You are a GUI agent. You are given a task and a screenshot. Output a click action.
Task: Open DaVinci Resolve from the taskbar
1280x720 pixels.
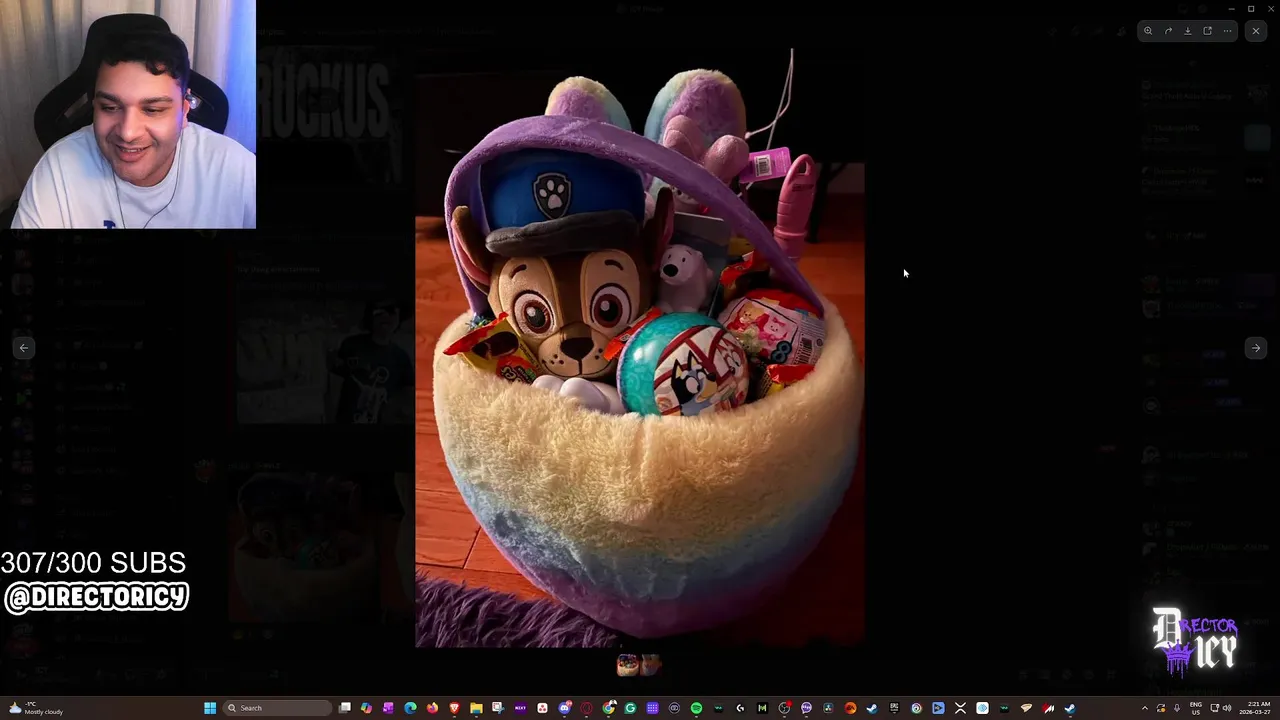click(x=828, y=708)
